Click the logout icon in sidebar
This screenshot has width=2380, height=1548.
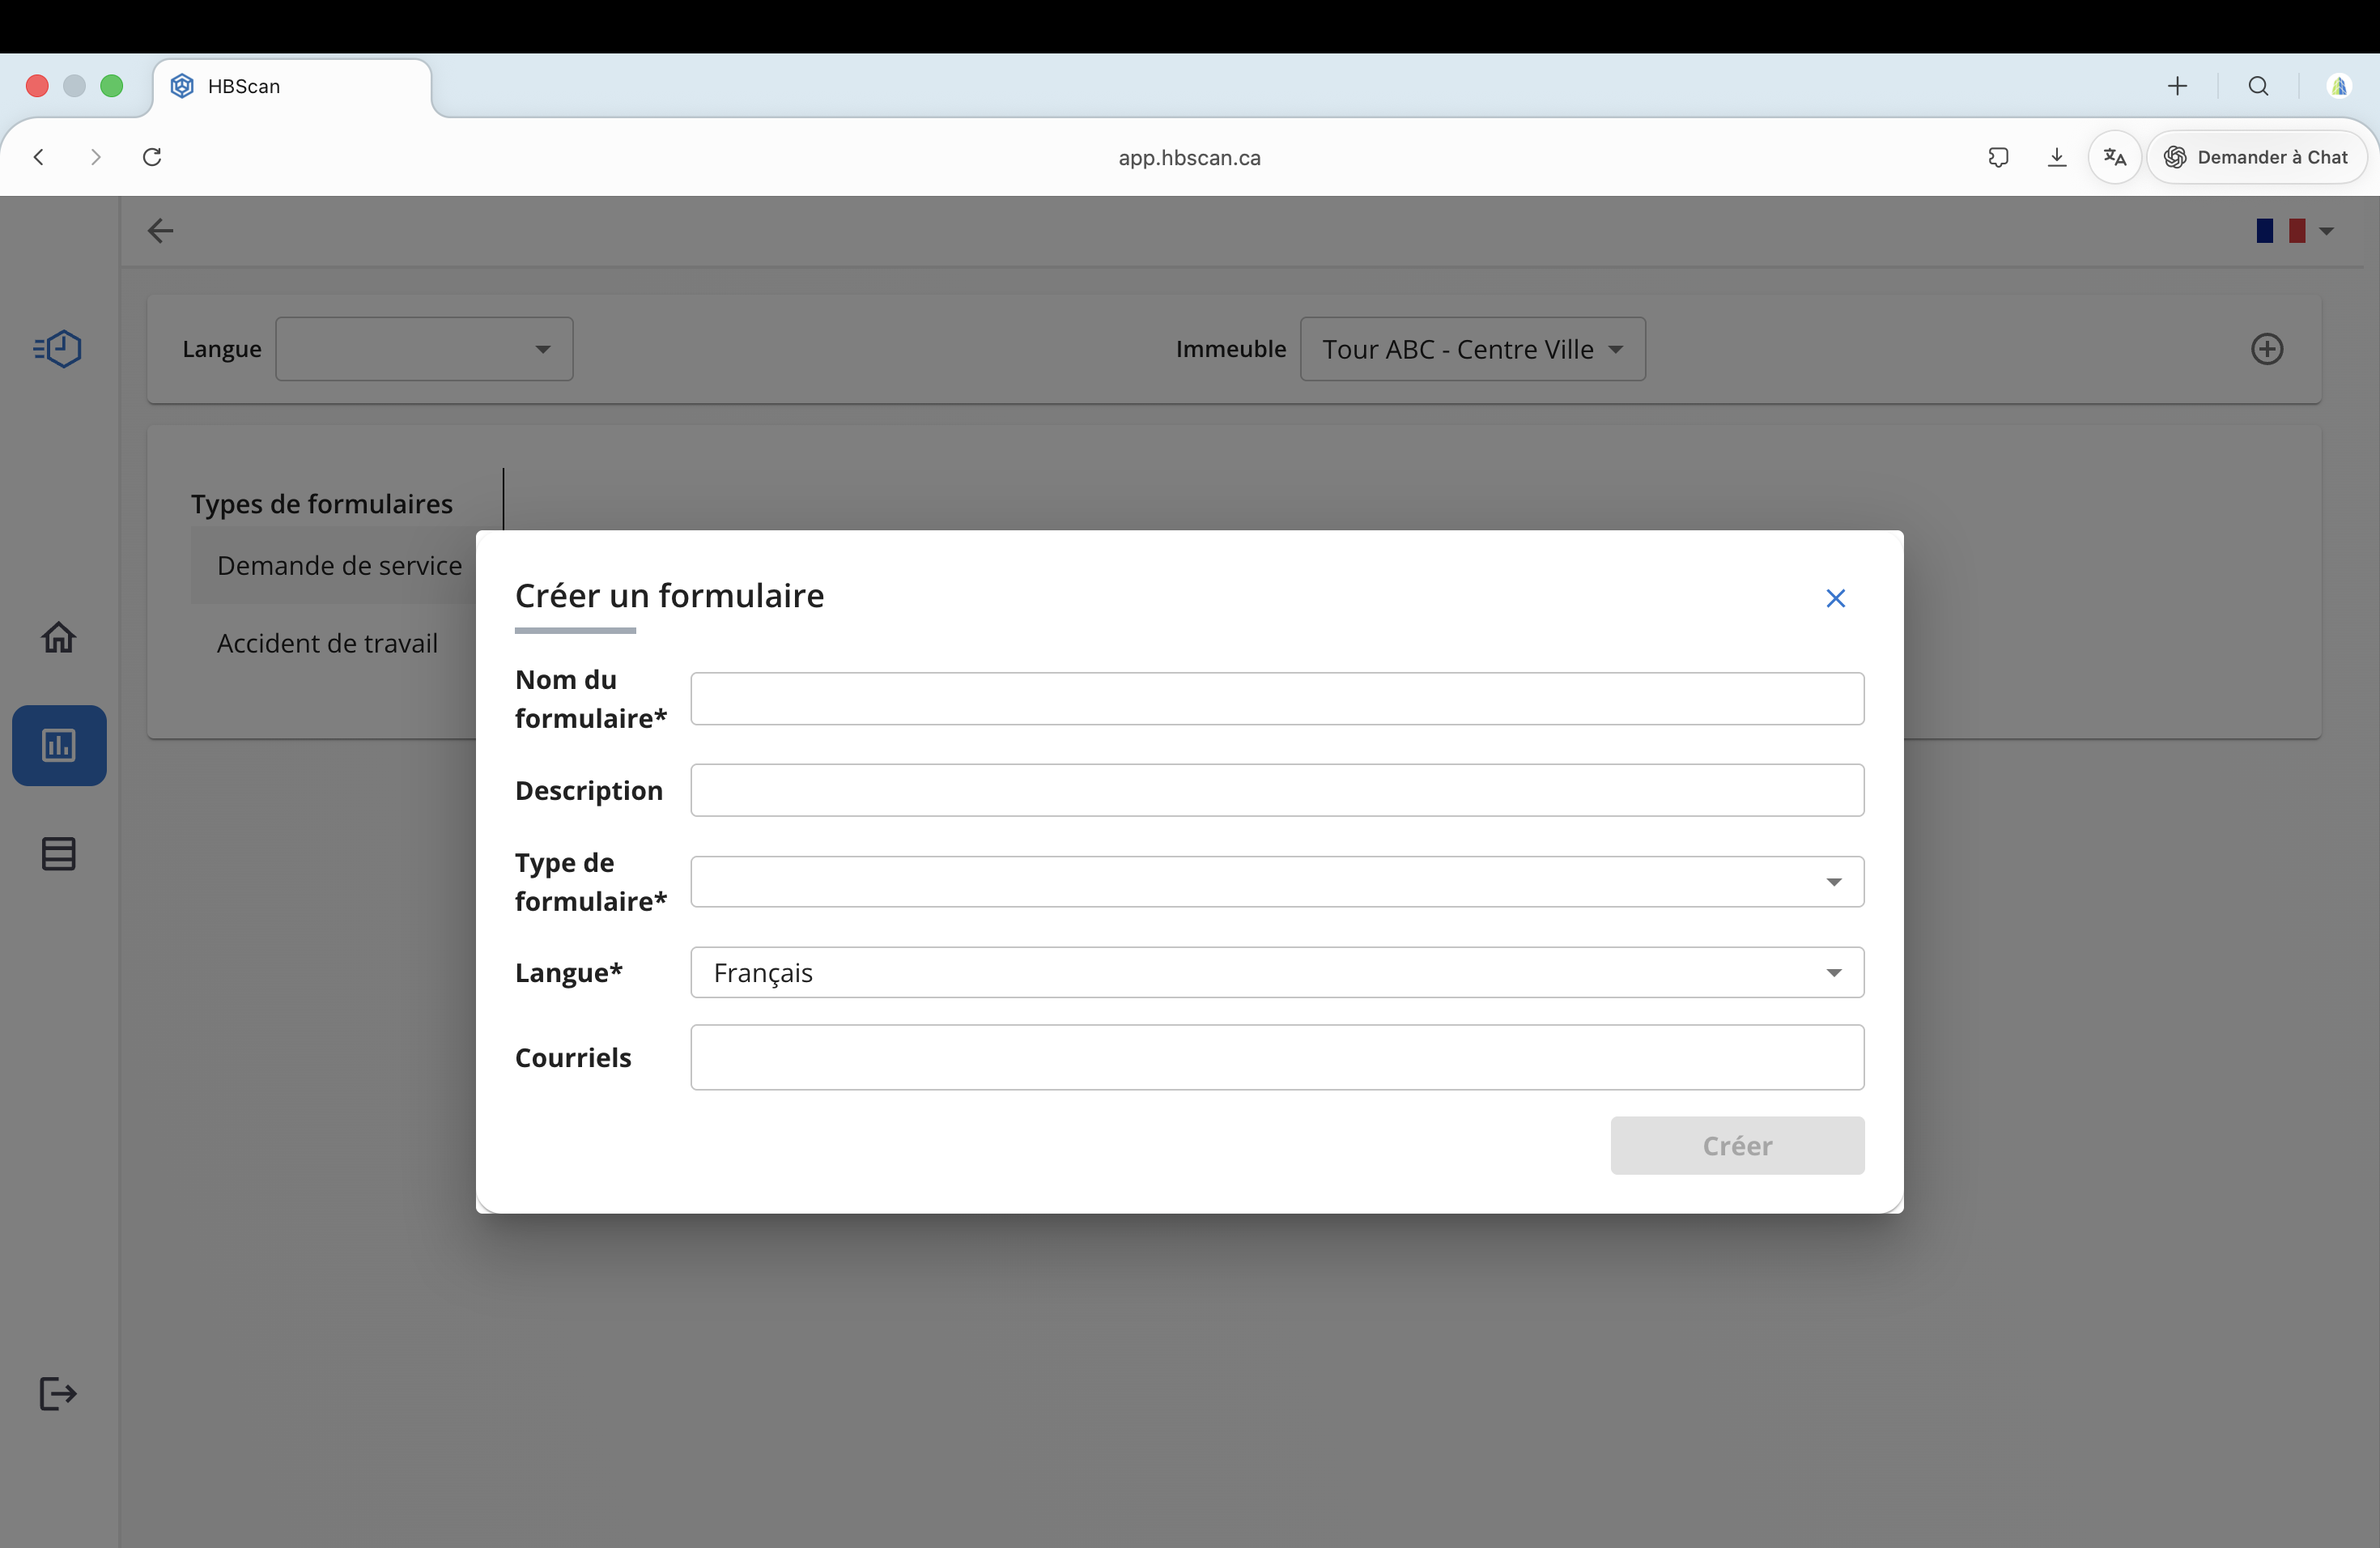click(58, 1393)
